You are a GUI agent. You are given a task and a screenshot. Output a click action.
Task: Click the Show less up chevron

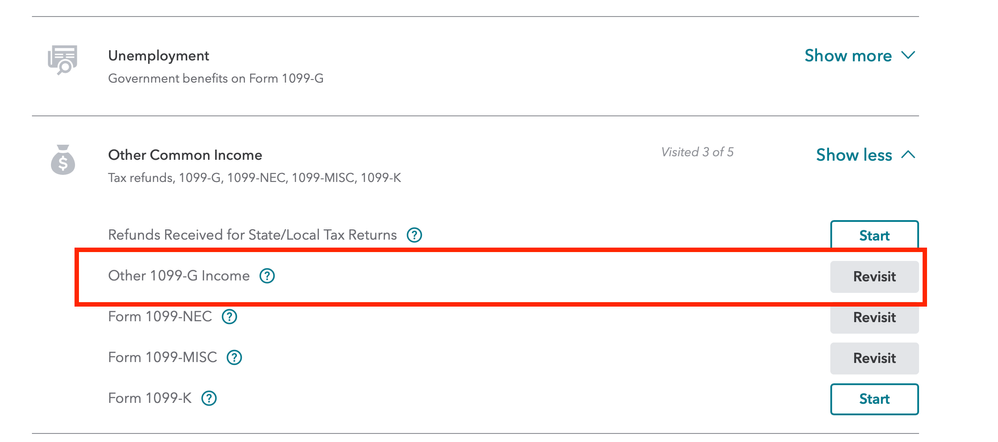908,154
